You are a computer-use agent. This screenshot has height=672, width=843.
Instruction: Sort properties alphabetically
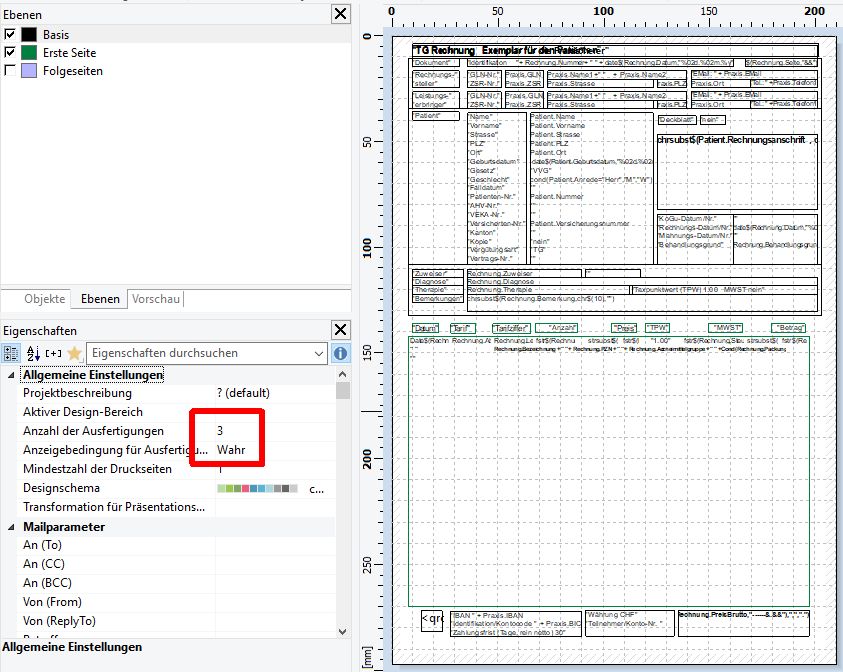(x=31, y=353)
